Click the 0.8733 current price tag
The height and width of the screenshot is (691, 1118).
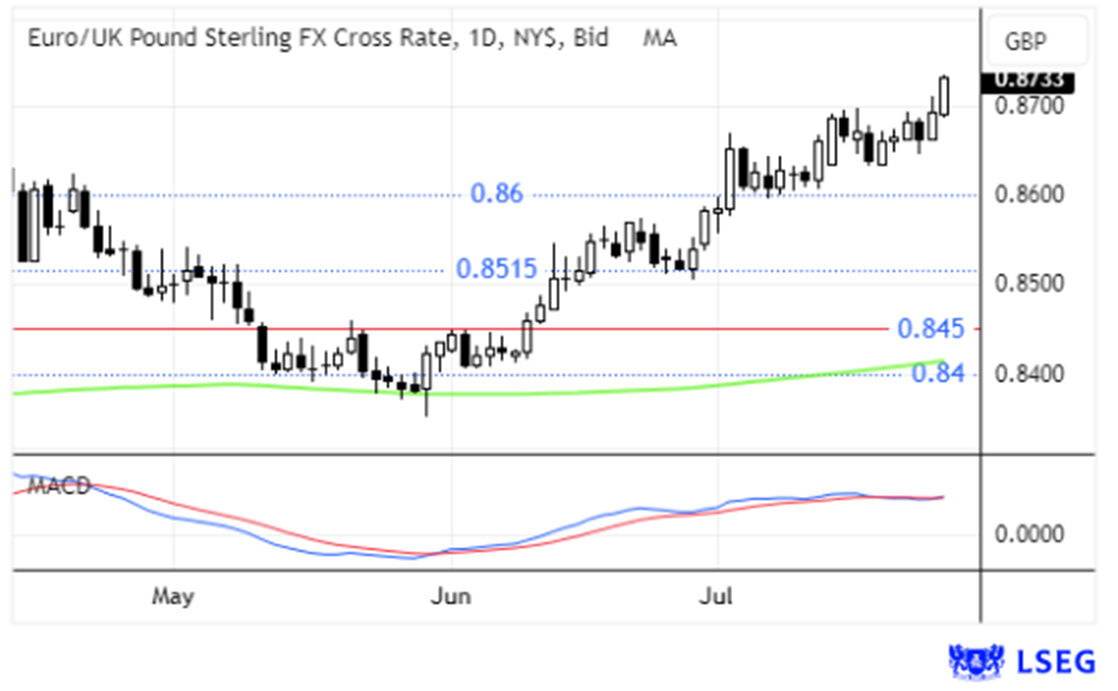click(1027, 82)
